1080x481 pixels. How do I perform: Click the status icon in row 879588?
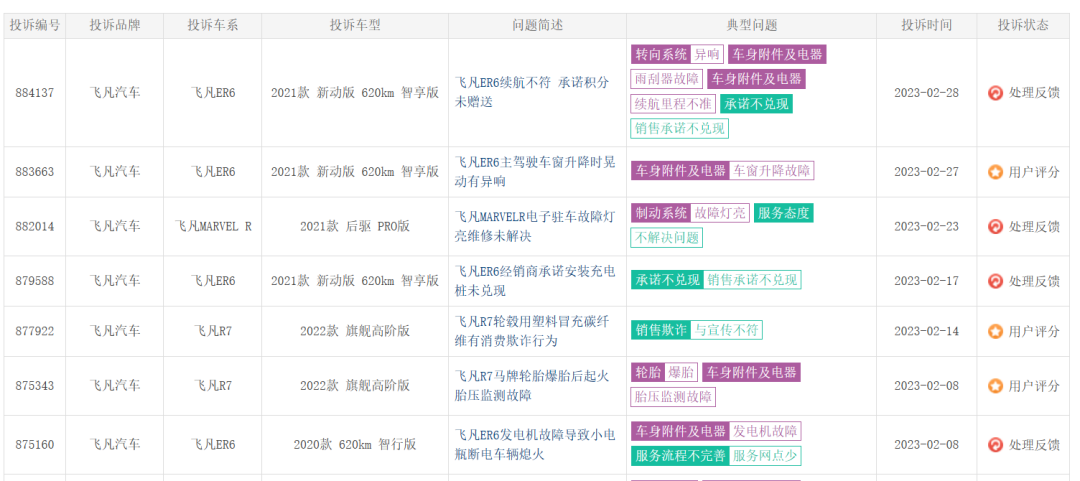coord(995,281)
